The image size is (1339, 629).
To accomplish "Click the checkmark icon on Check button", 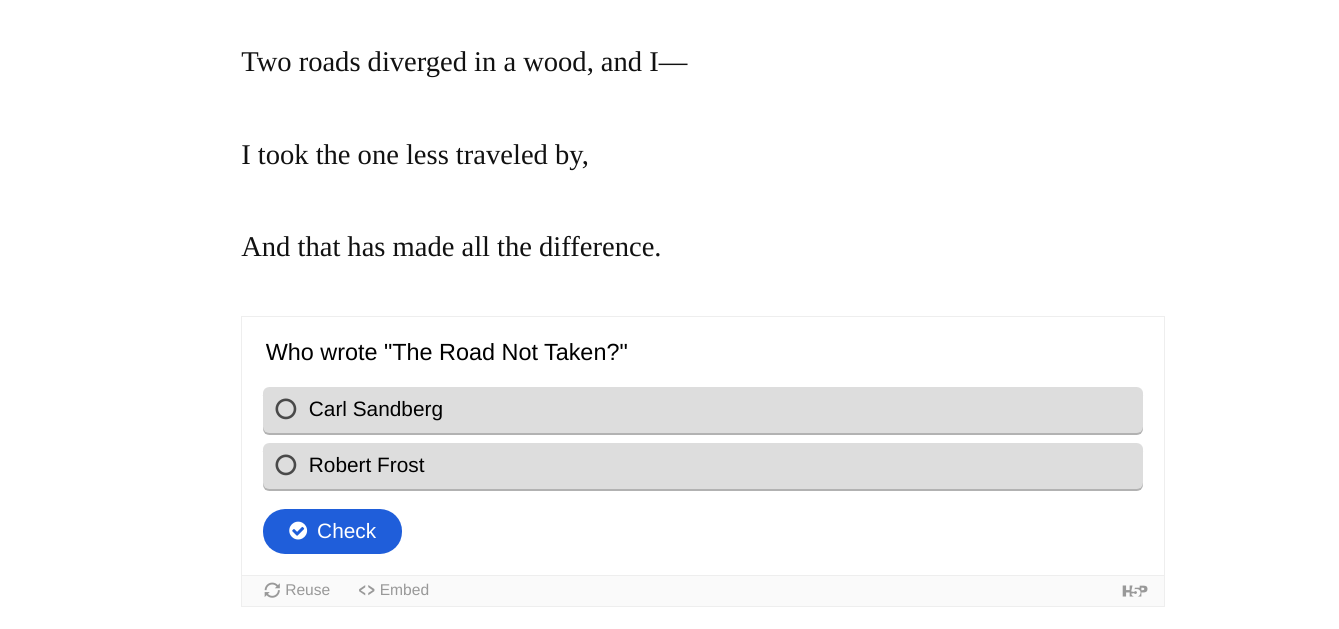I will coord(298,531).
